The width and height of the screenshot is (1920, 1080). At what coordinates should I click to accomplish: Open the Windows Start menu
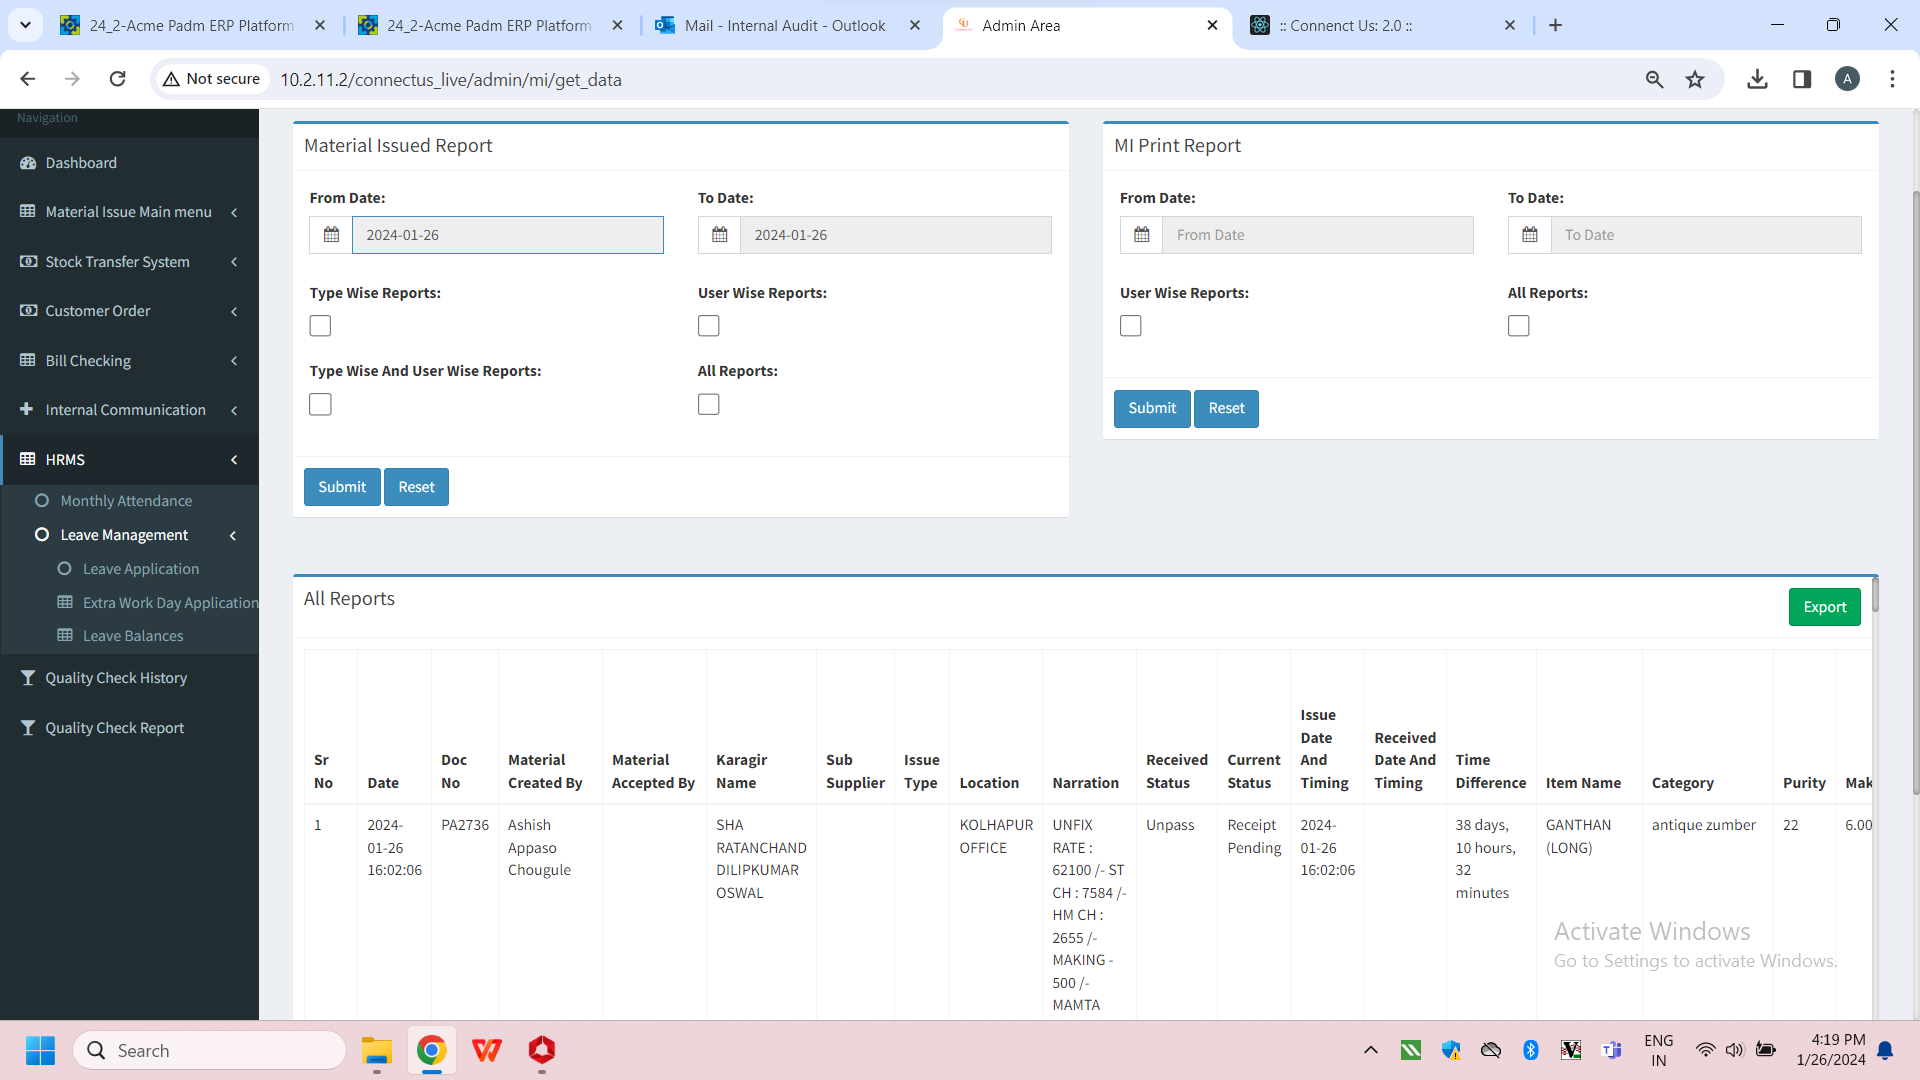click(x=40, y=1050)
